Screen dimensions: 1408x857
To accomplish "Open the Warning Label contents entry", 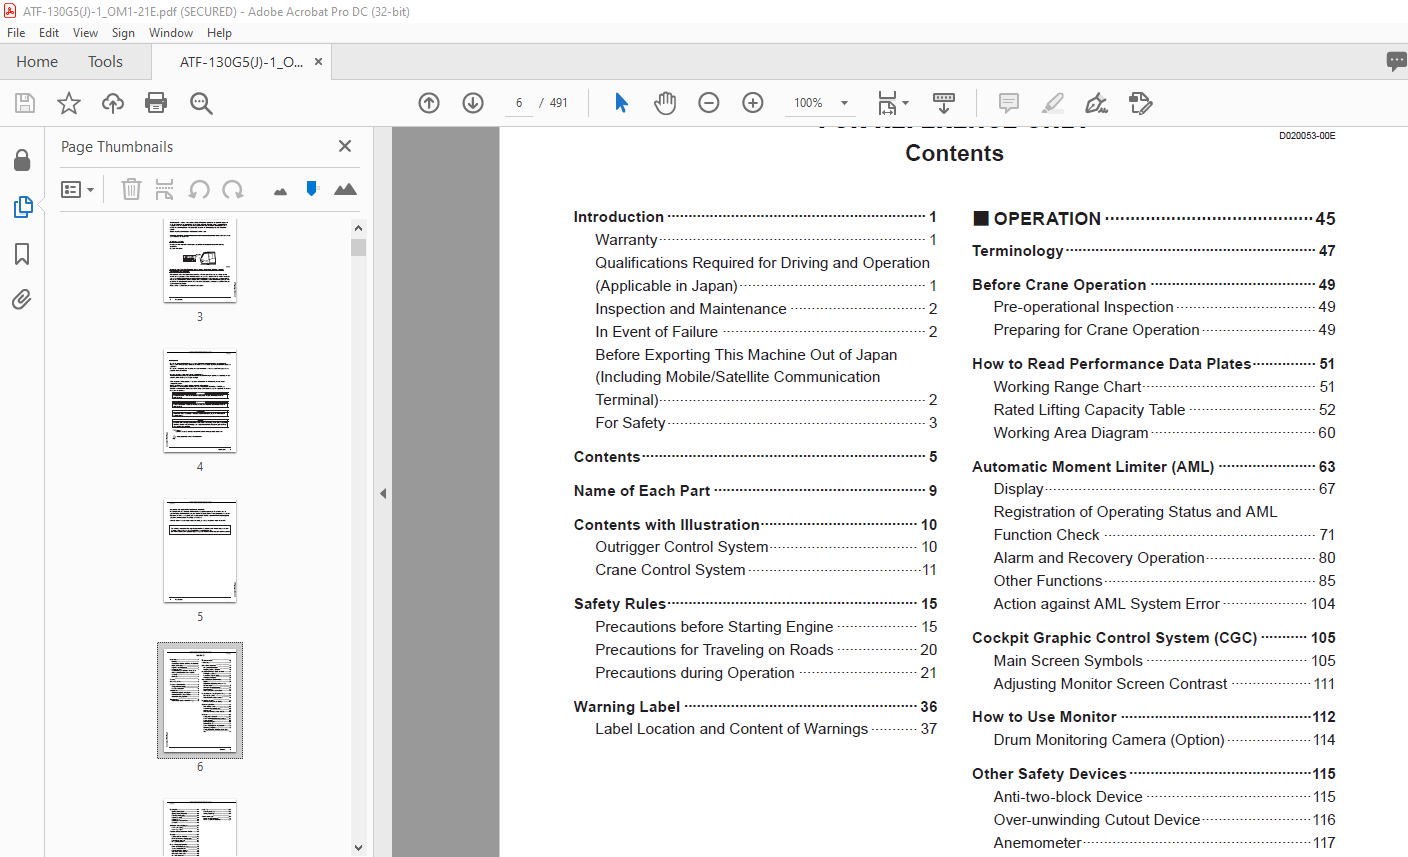I will (x=755, y=707).
